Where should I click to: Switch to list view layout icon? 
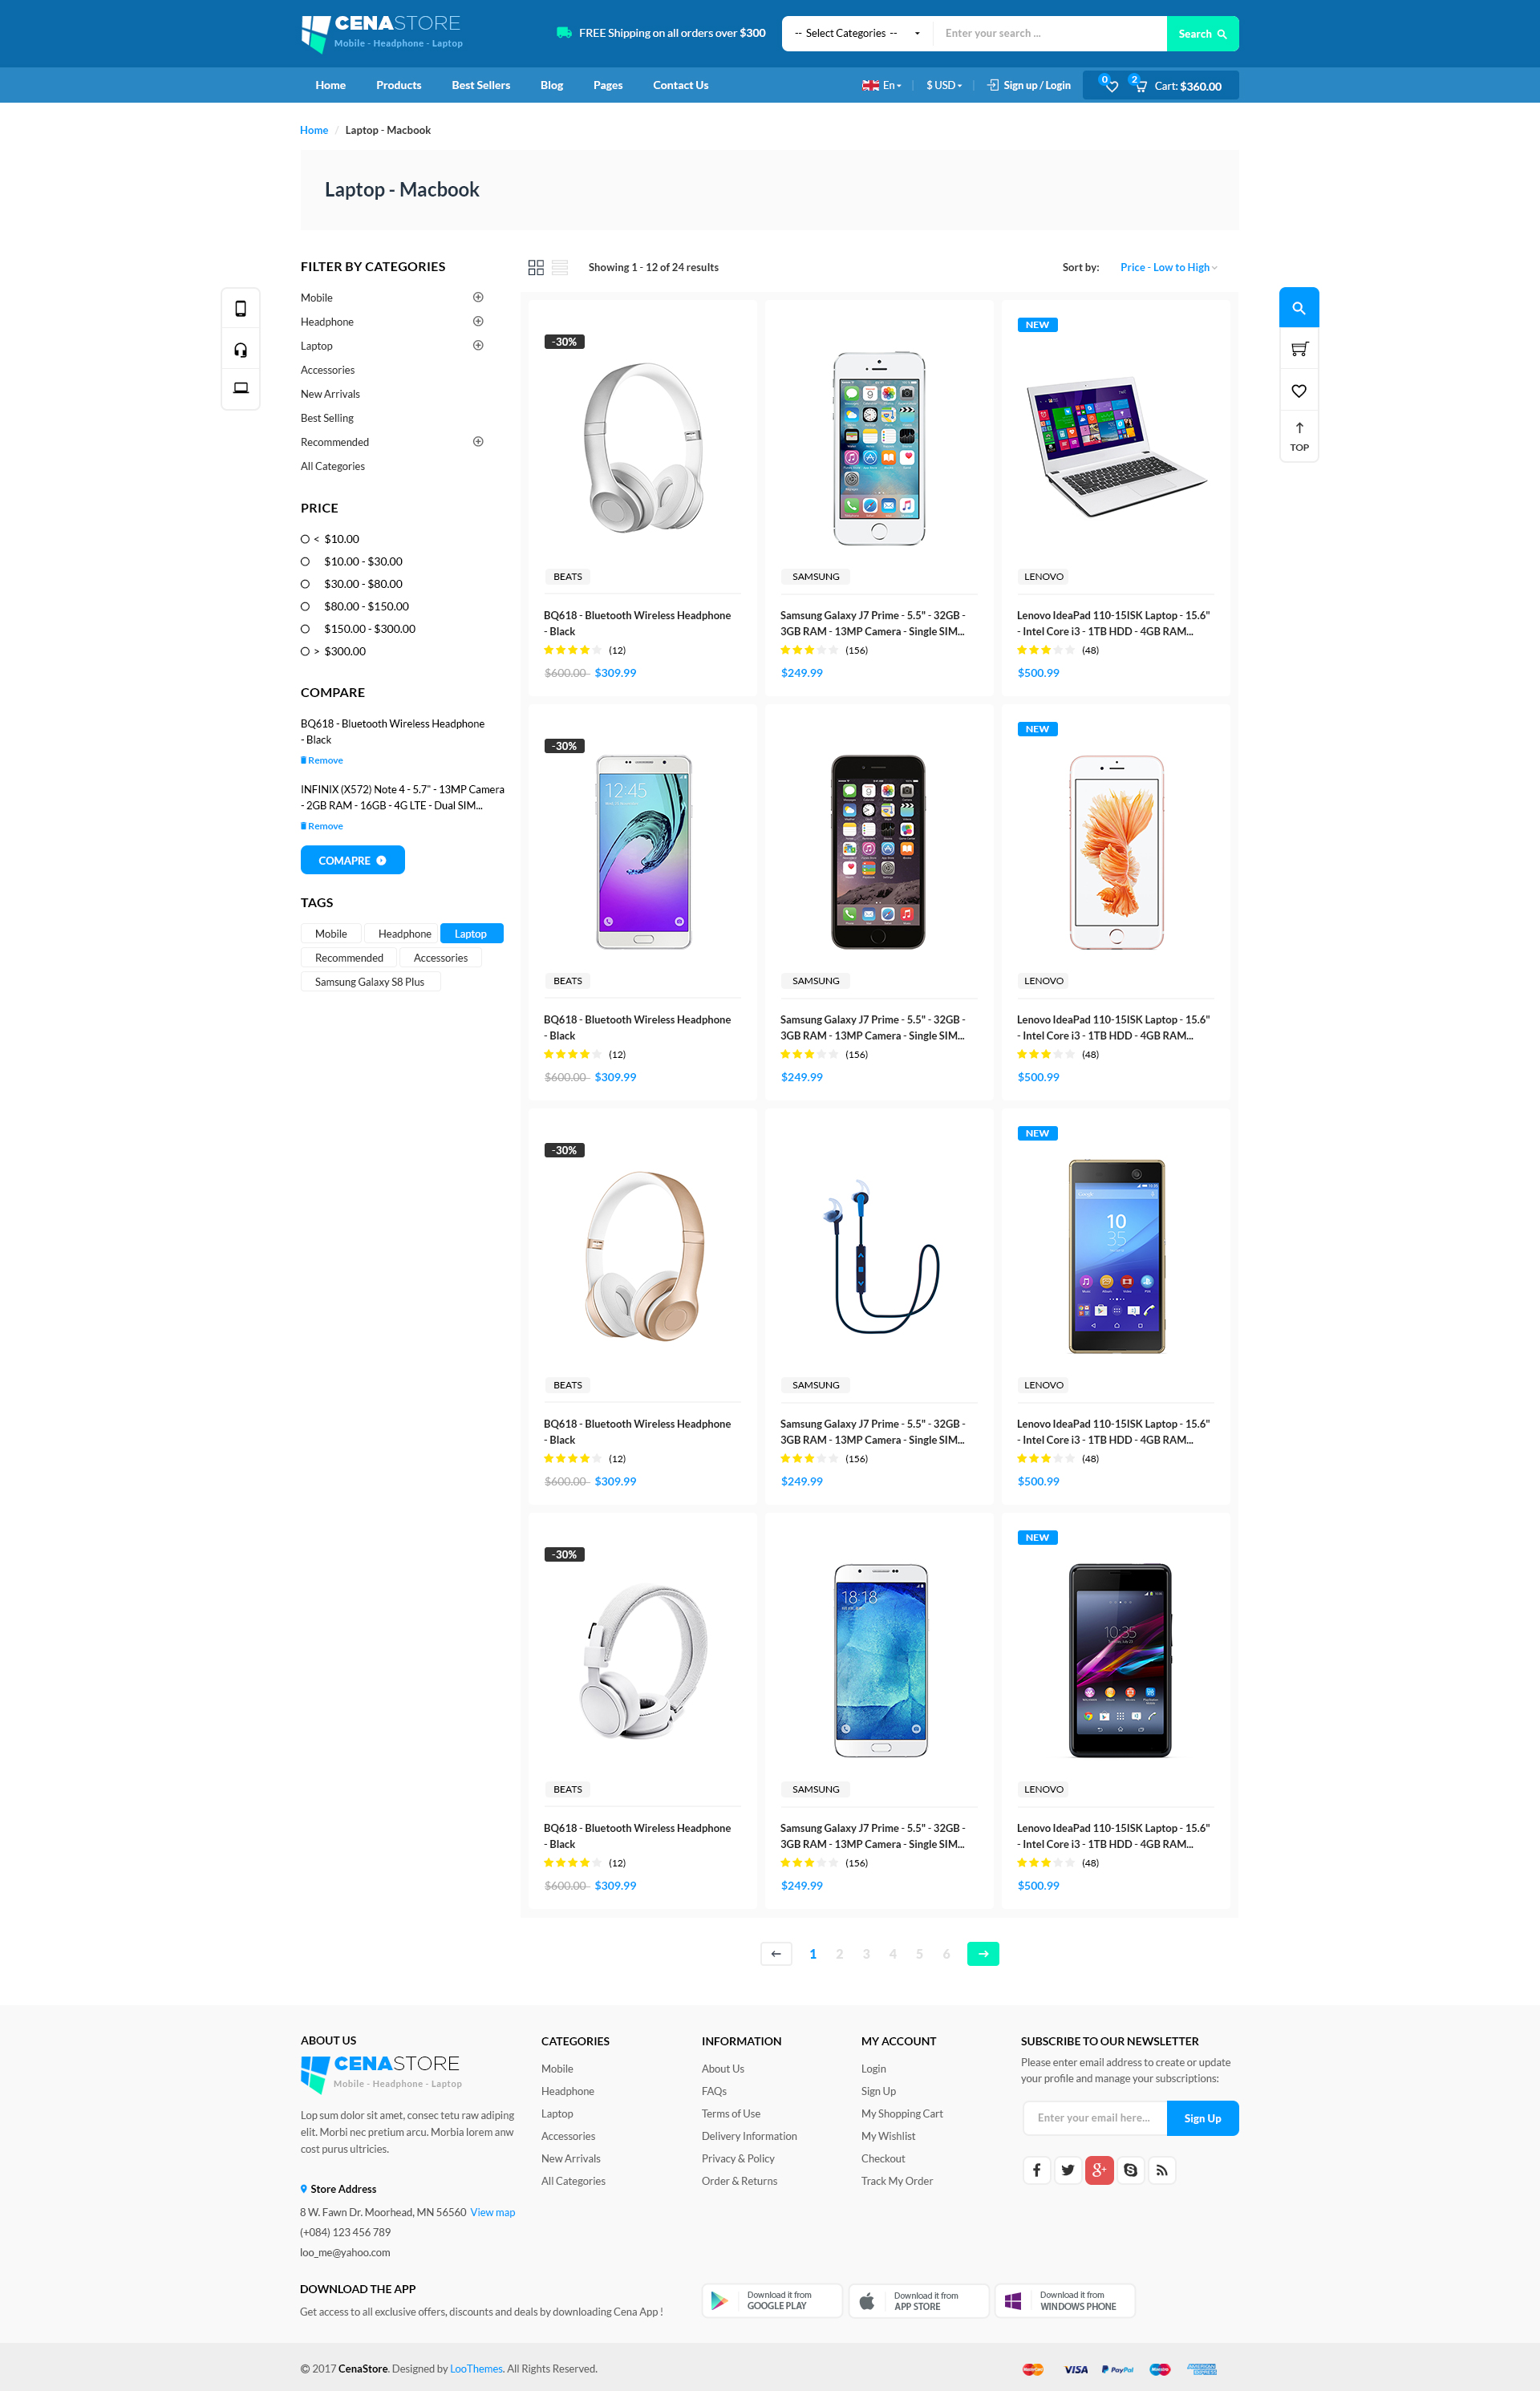560,267
